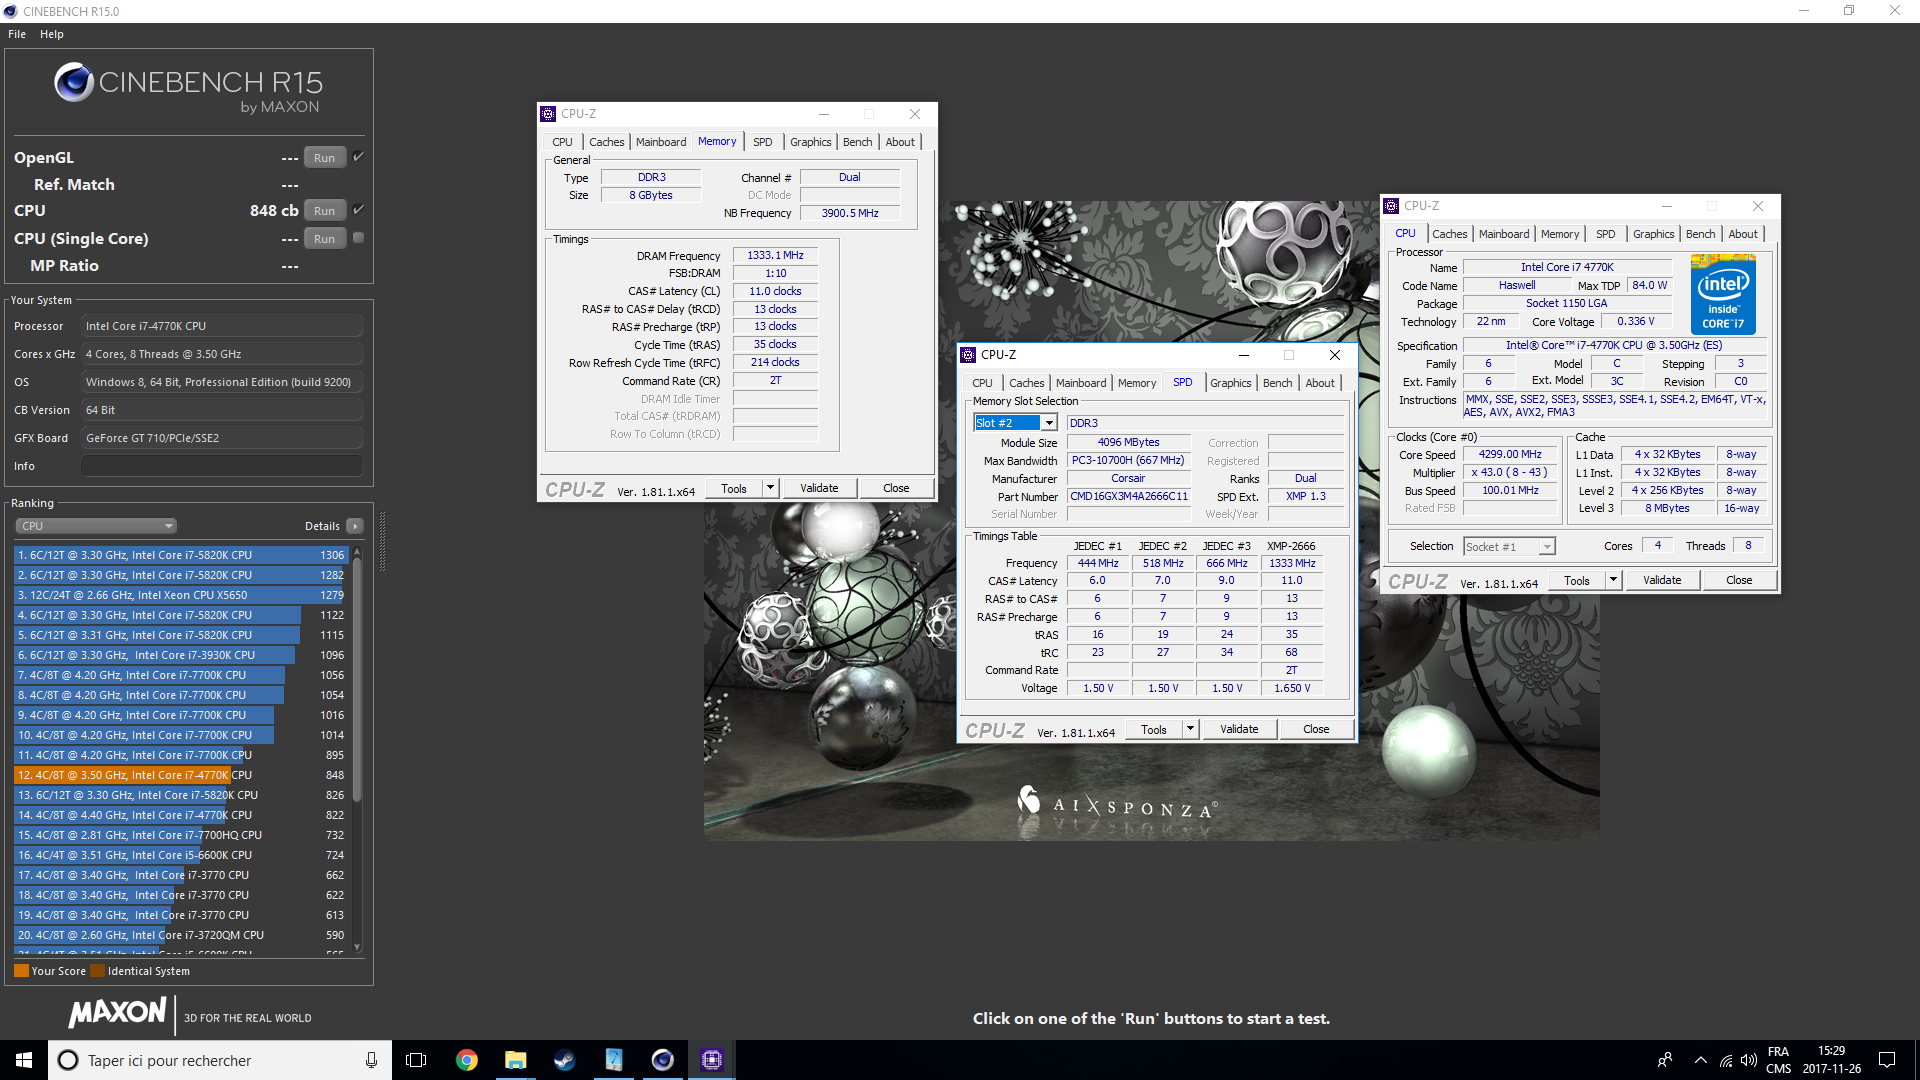Open the network icon in system tray
This screenshot has height=1080, width=1920.
(x=1726, y=1060)
